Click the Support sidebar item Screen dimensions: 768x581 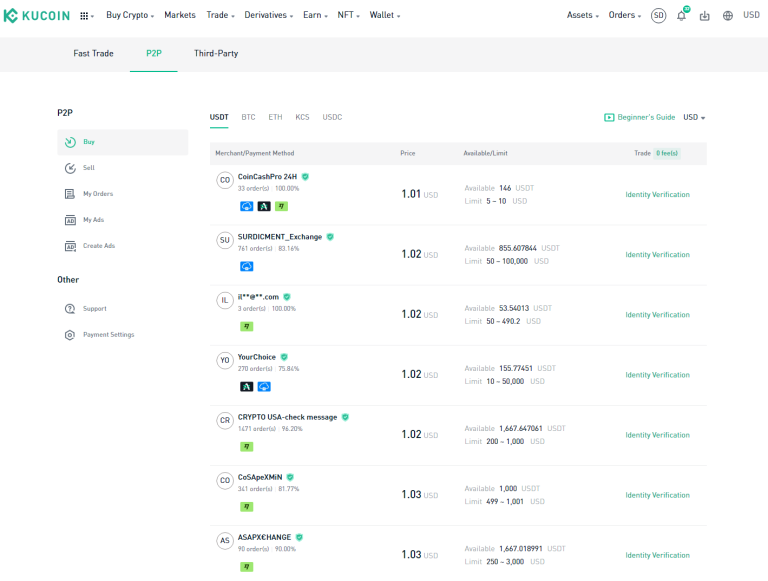(x=94, y=309)
